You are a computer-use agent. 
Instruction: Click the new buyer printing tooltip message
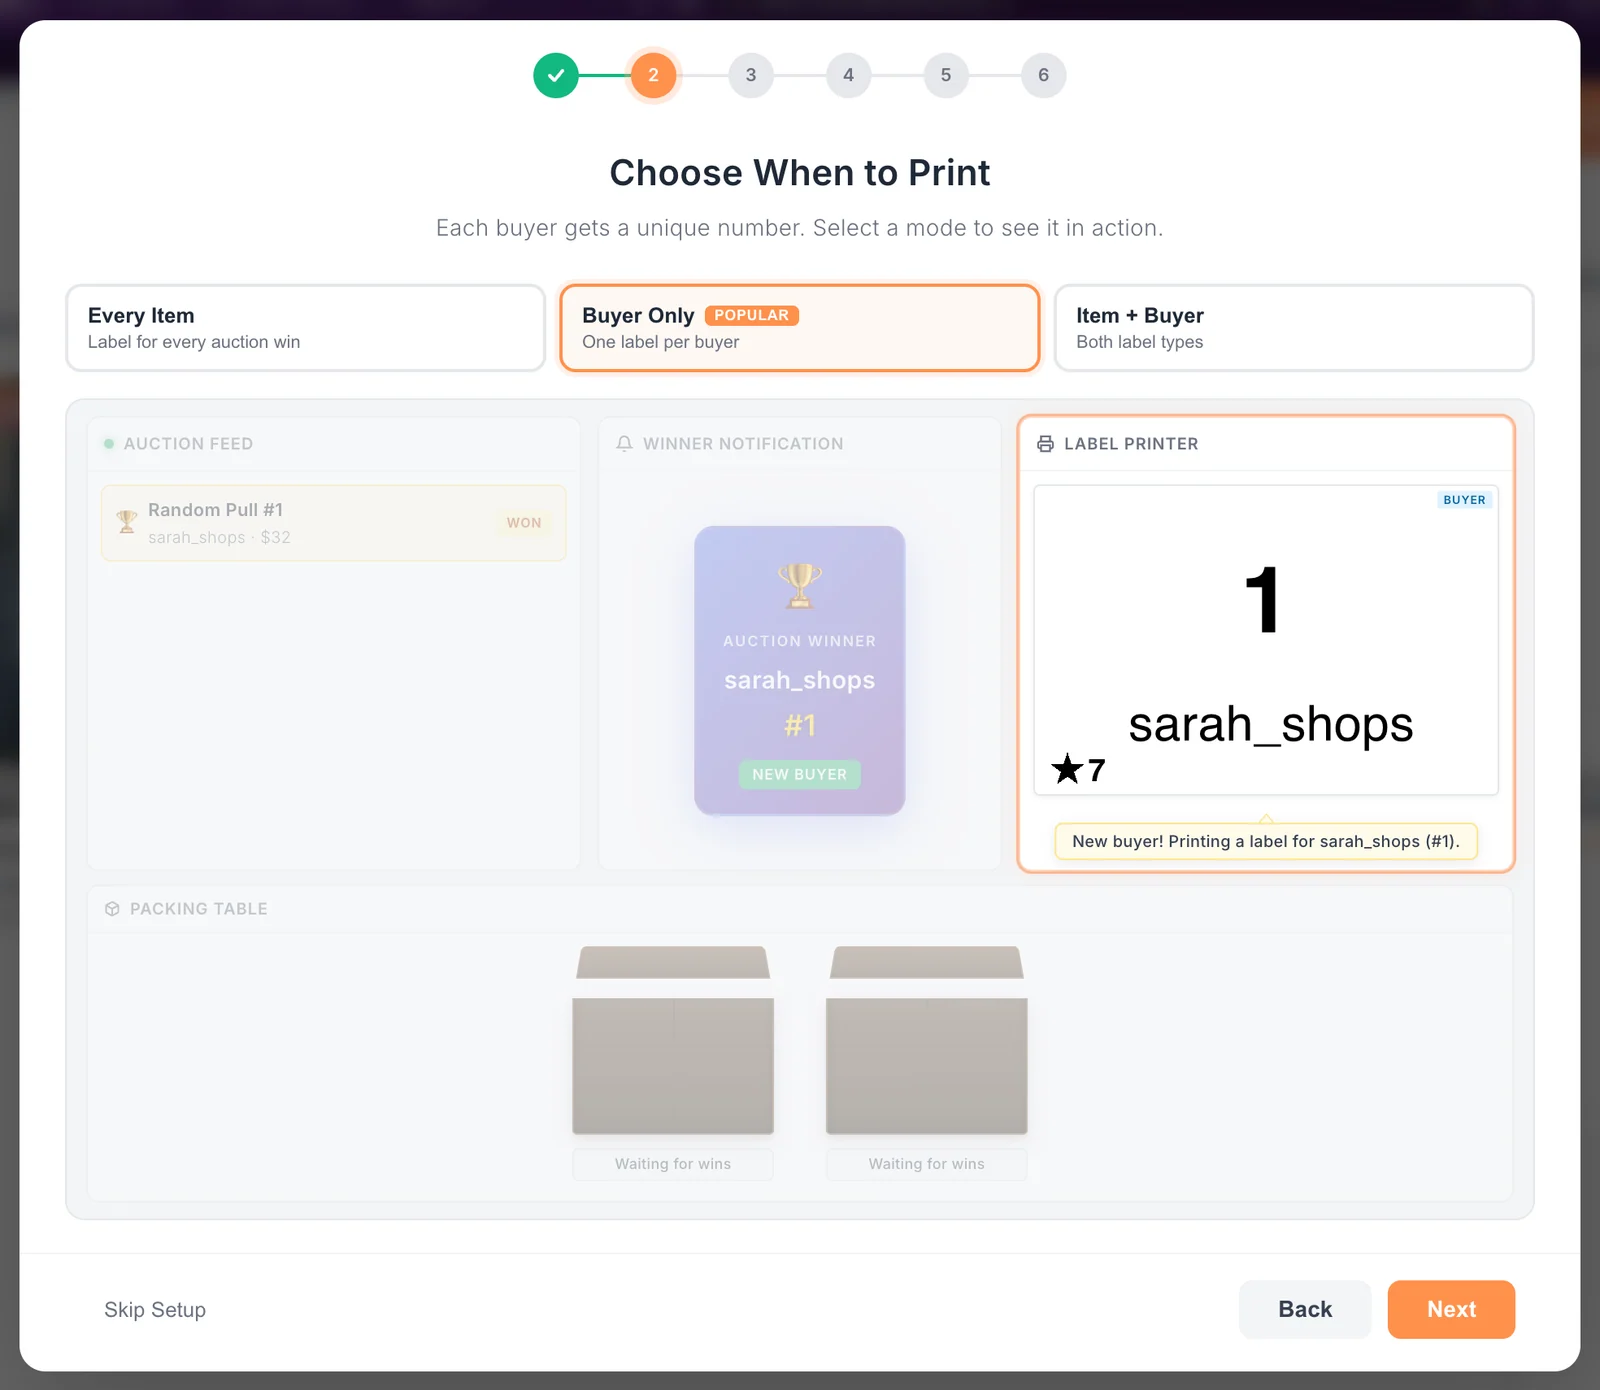[x=1266, y=841]
